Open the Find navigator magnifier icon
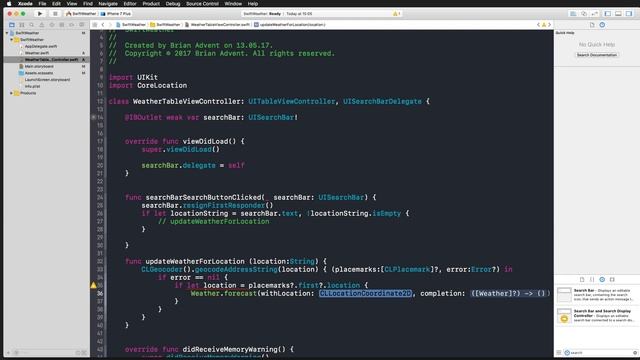Viewport: 640px width, 360px height. pos(31,25)
